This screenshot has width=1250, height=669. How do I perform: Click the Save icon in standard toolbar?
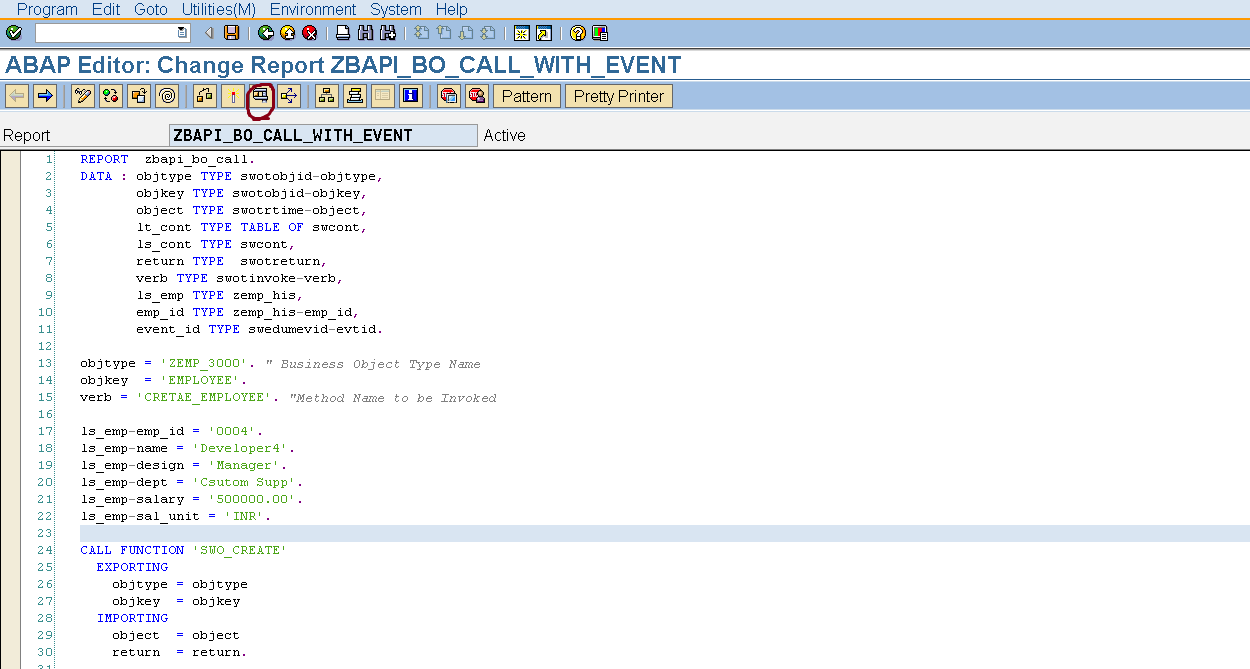click(232, 33)
